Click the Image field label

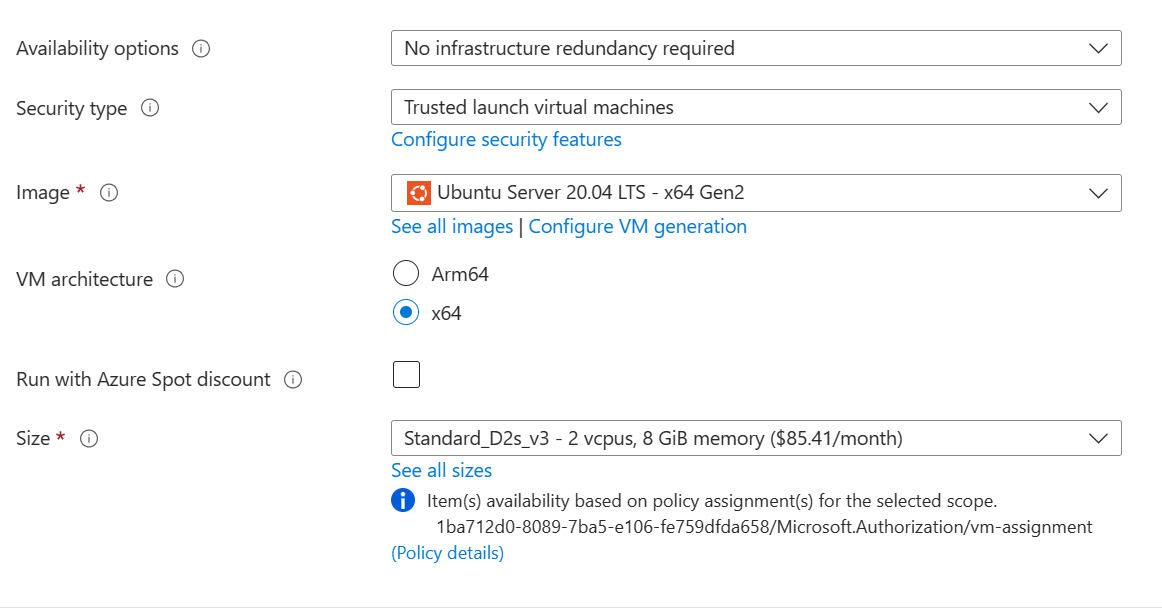43,193
